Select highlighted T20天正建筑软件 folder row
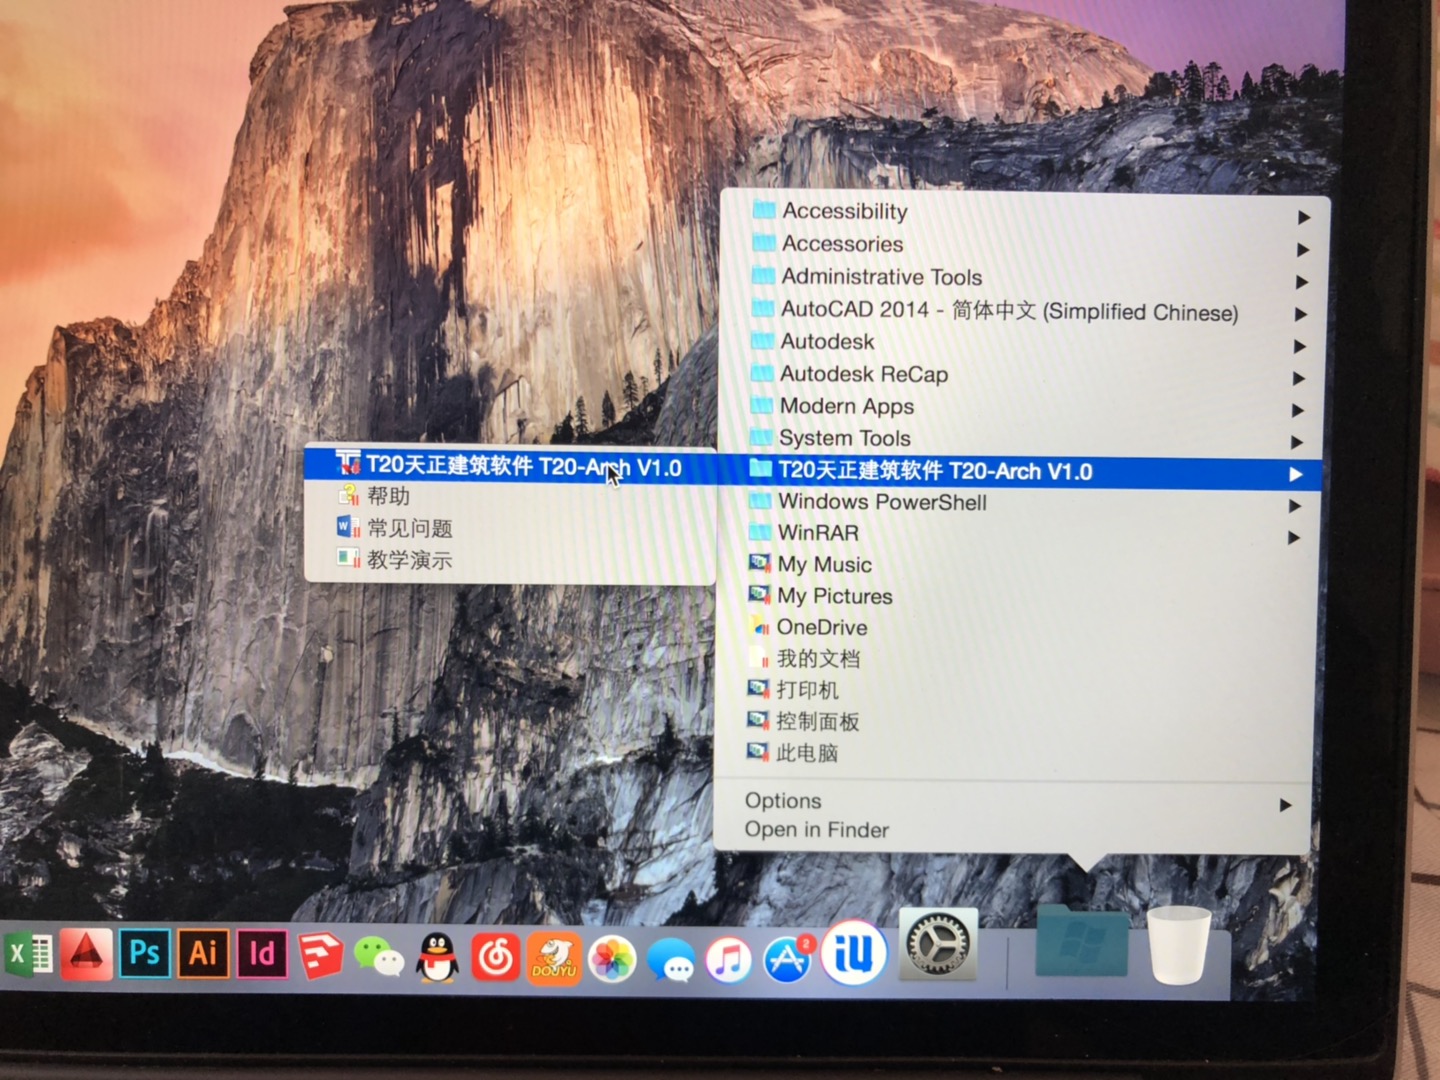The height and width of the screenshot is (1080, 1440). click(1021, 471)
